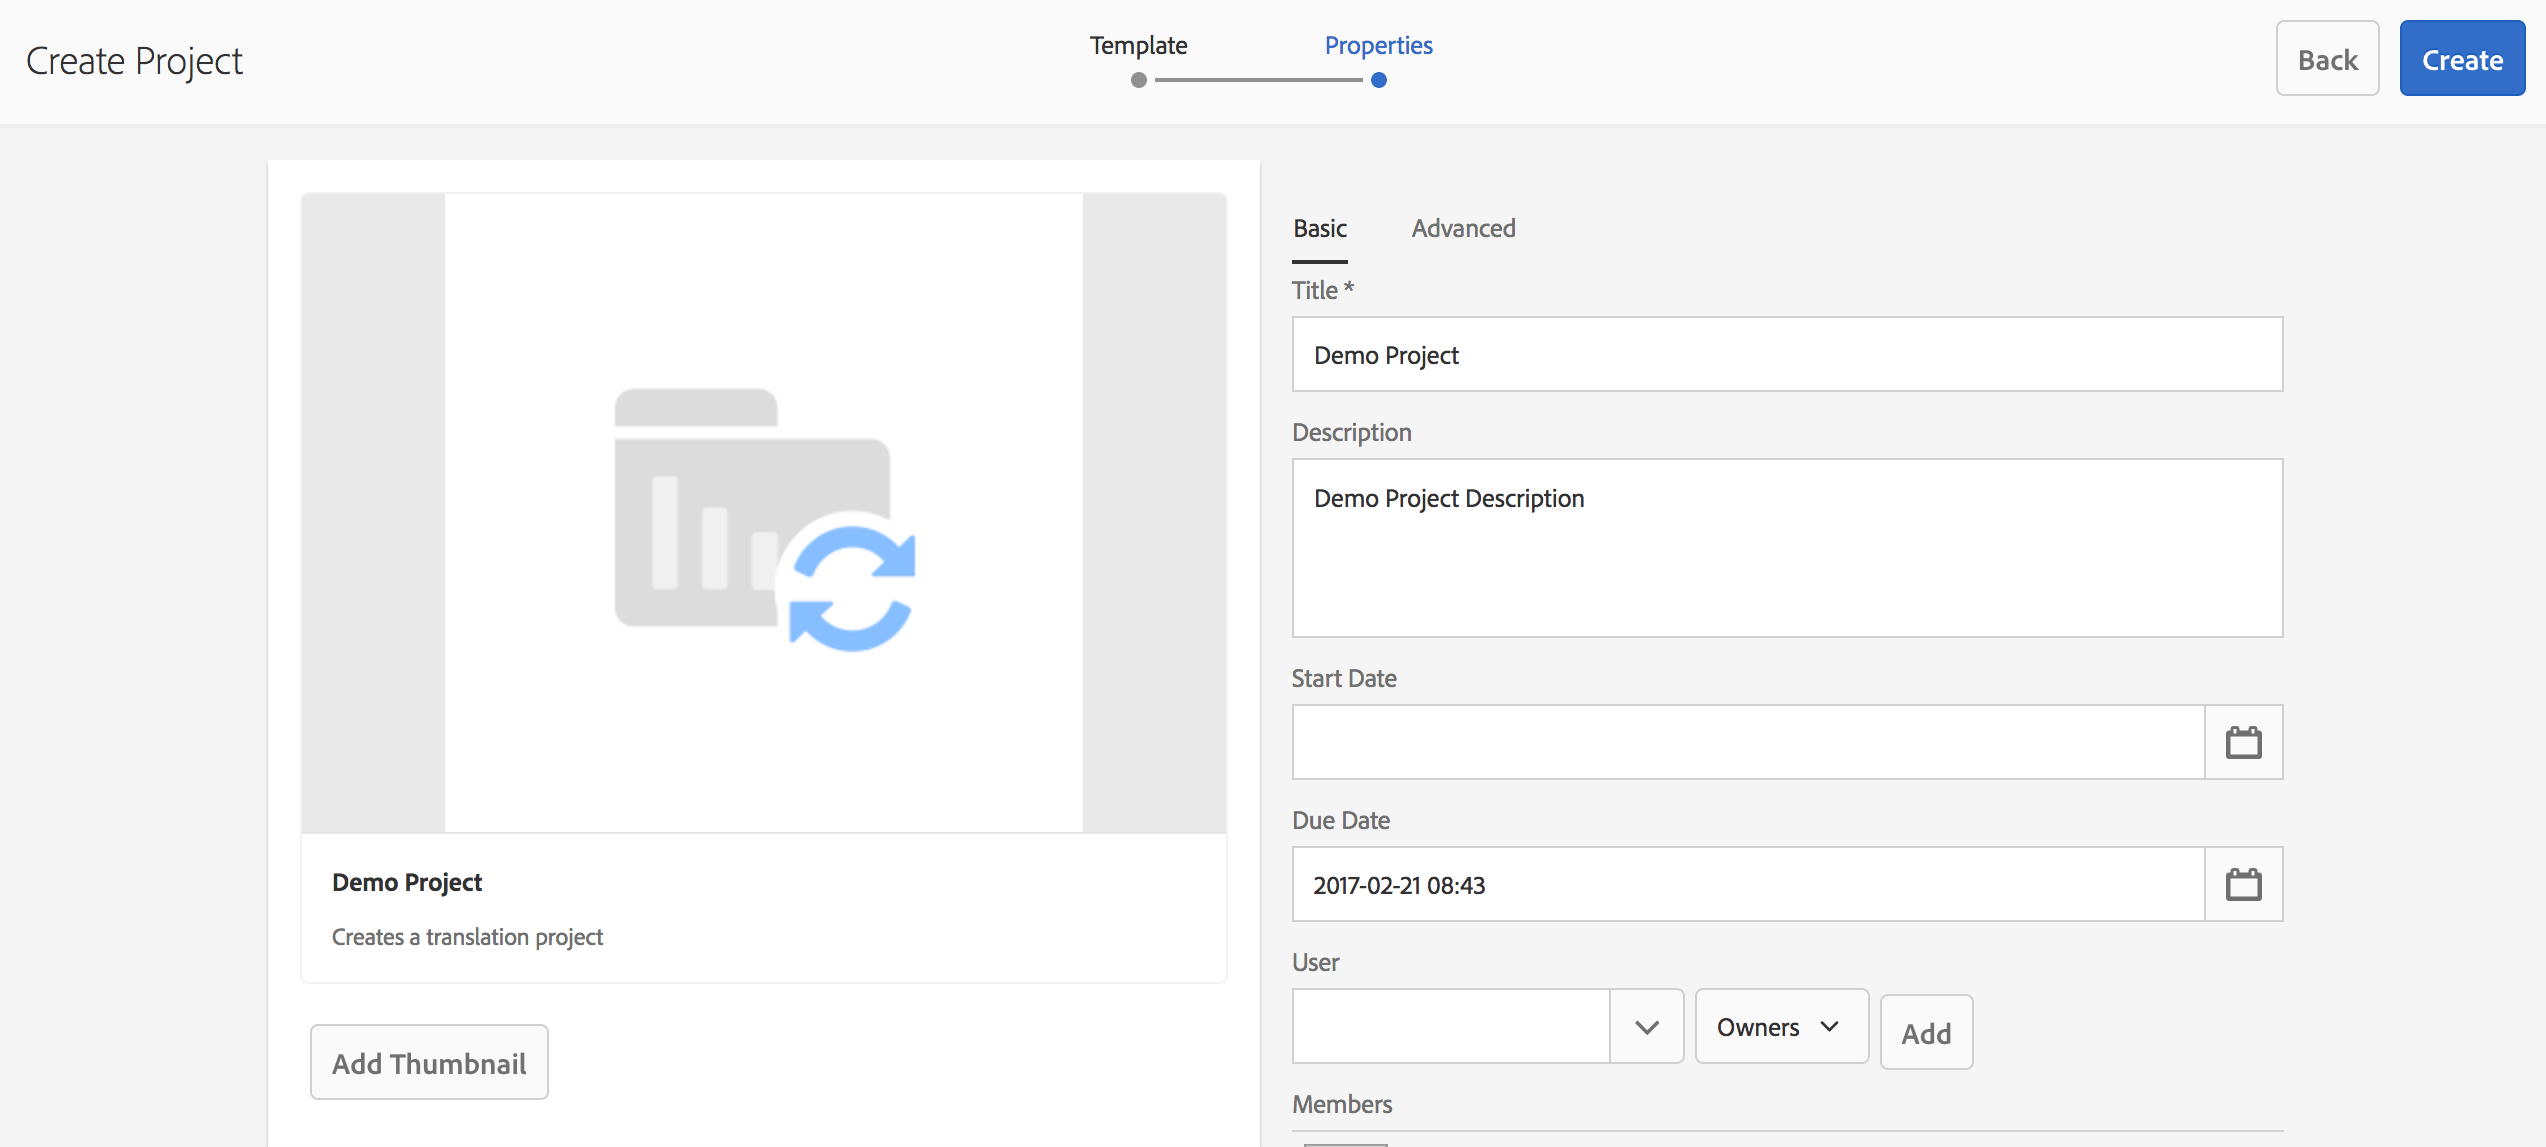Open the Start Date calendar picker
The height and width of the screenshot is (1147, 2546).
[2243, 742]
